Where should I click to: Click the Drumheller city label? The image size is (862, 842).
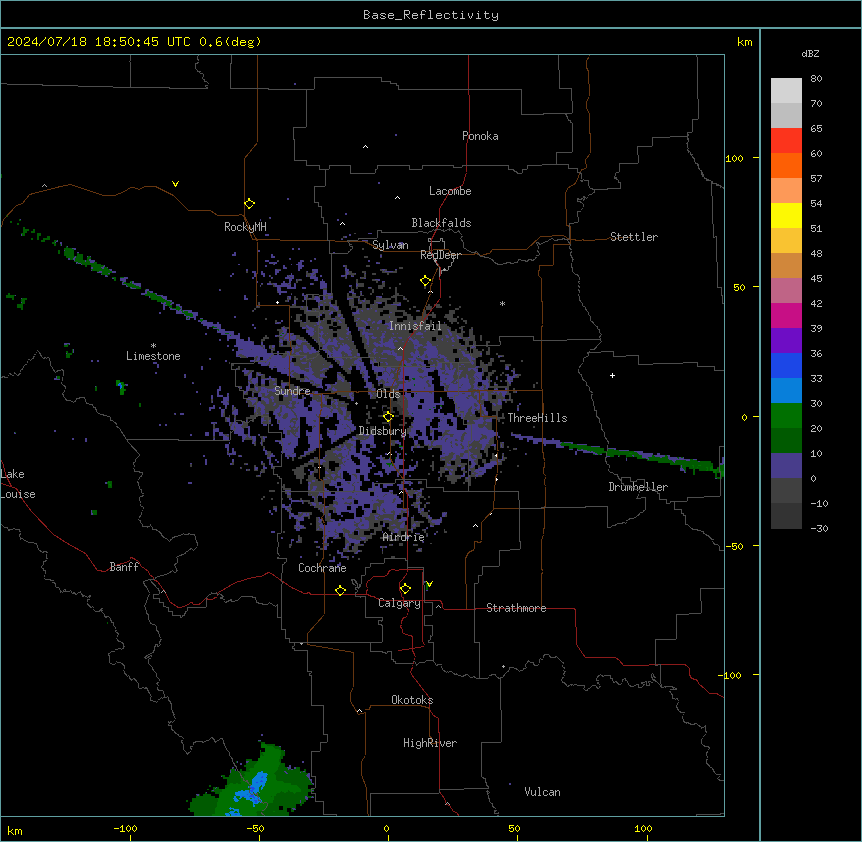click(x=638, y=487)
